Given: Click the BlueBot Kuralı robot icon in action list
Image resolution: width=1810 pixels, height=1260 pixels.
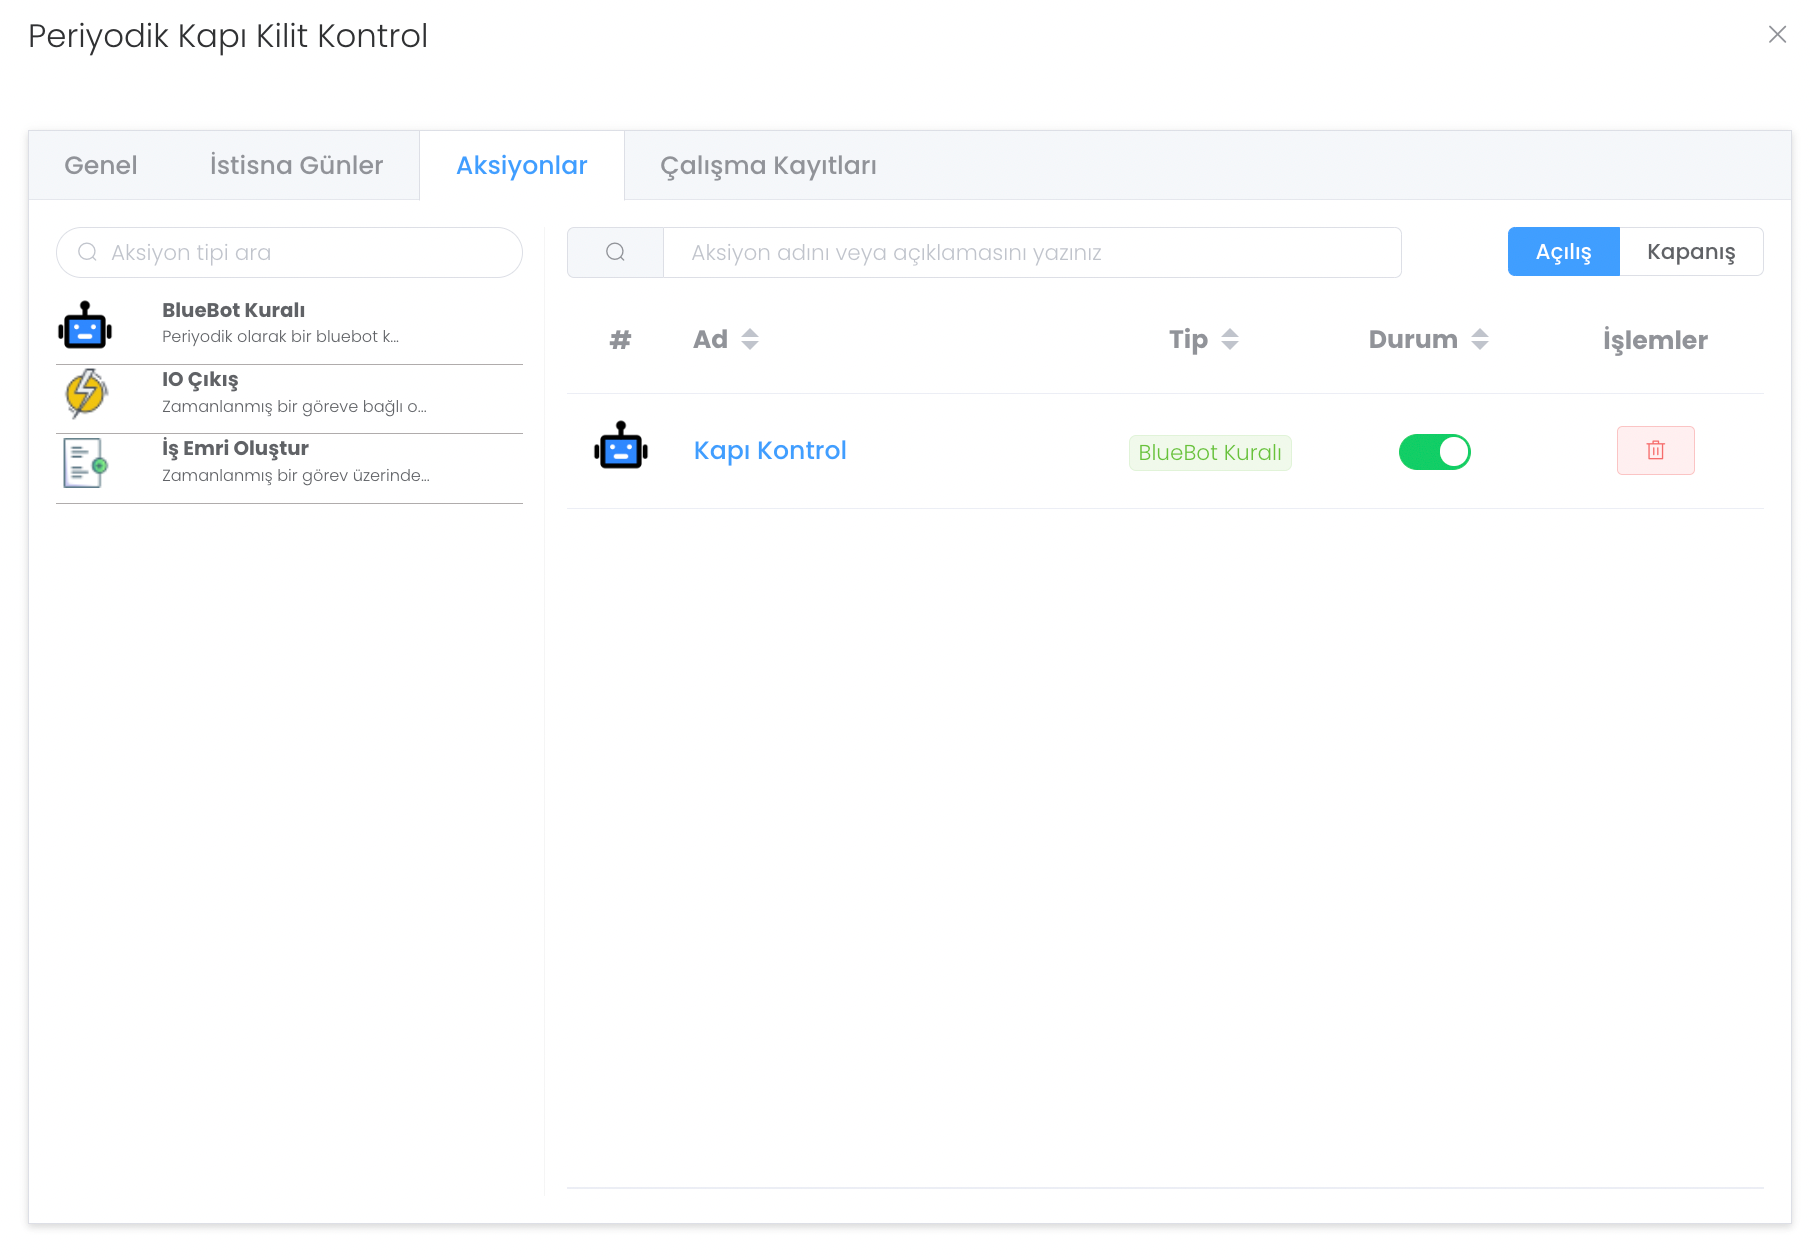Looking at the screenshot, I should pyautogui.click(x=85, y=325).
